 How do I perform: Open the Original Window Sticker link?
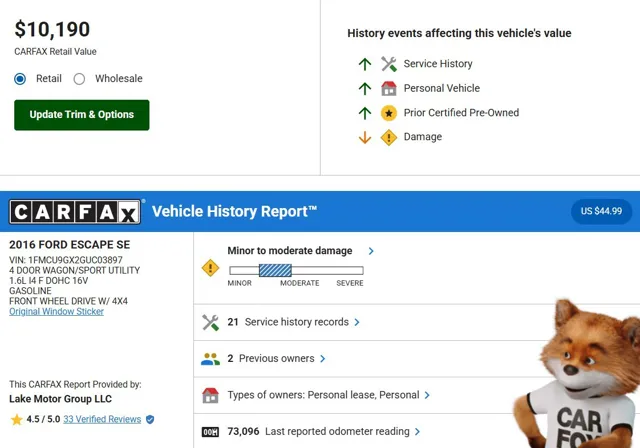[56, 312]
